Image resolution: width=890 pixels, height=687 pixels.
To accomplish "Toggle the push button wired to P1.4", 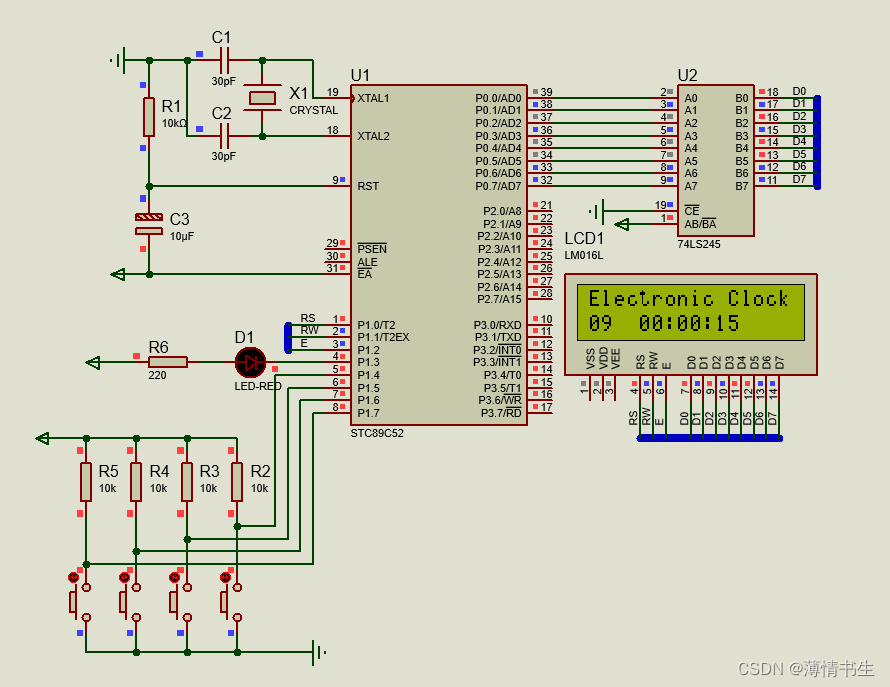I will tap(231, 602).
